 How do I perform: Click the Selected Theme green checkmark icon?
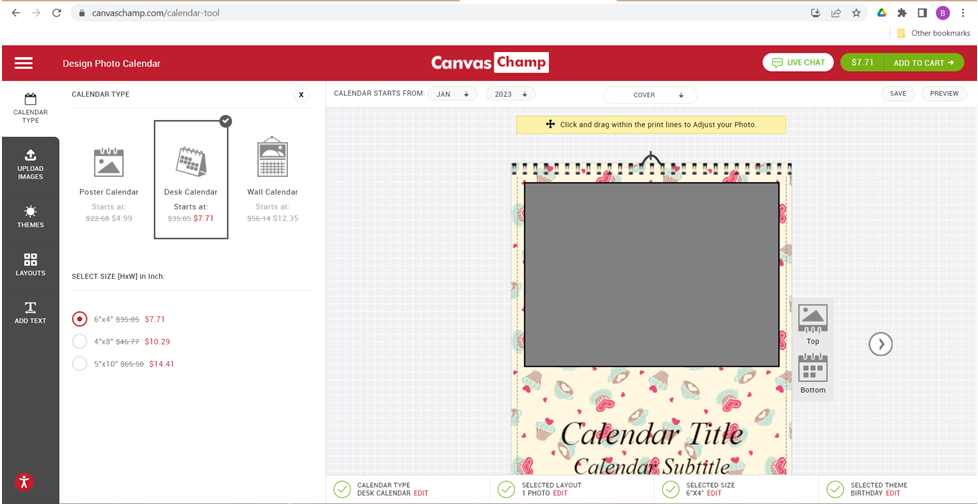[x=835, y=490]
